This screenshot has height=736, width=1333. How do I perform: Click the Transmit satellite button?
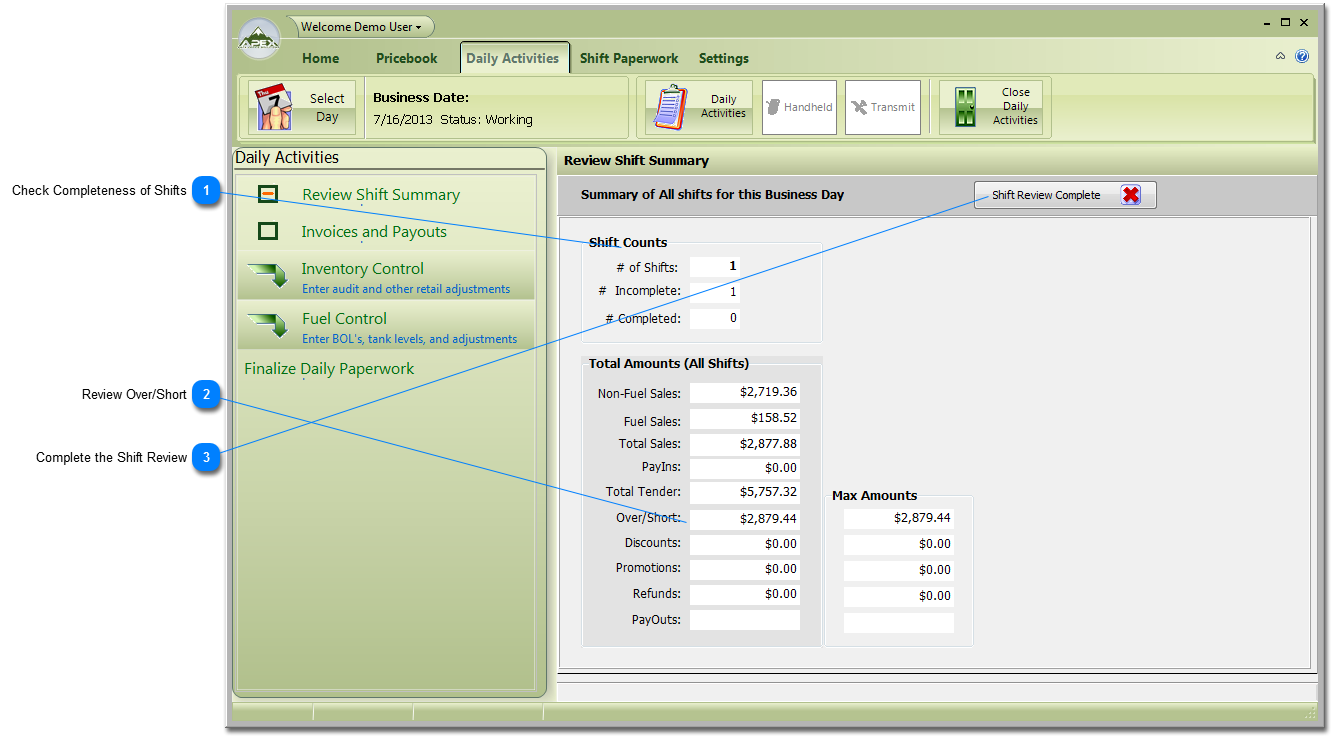pos(882,108)
